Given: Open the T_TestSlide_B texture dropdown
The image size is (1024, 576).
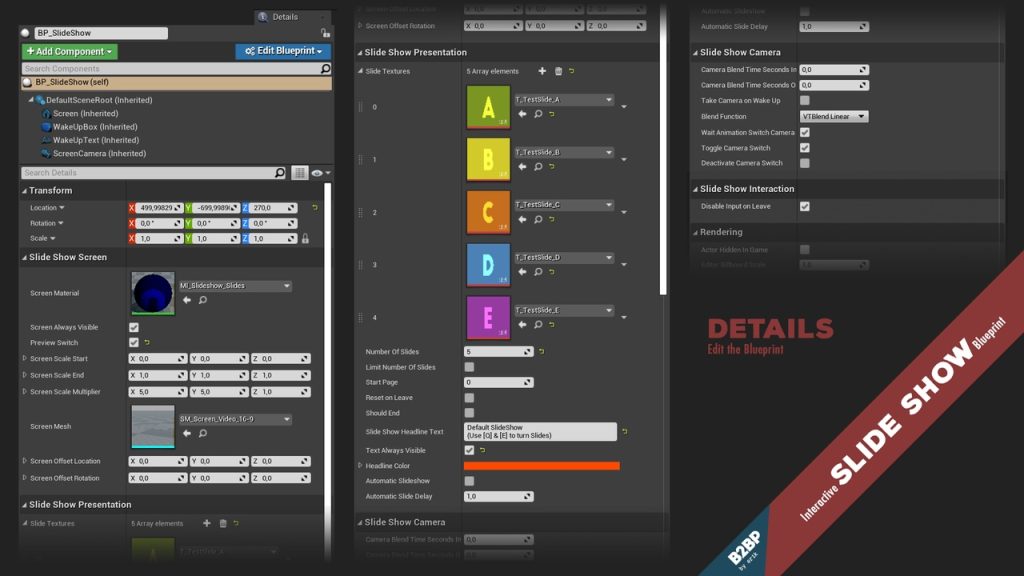Looking at the screenshot, I should click(x=564, y=152).
